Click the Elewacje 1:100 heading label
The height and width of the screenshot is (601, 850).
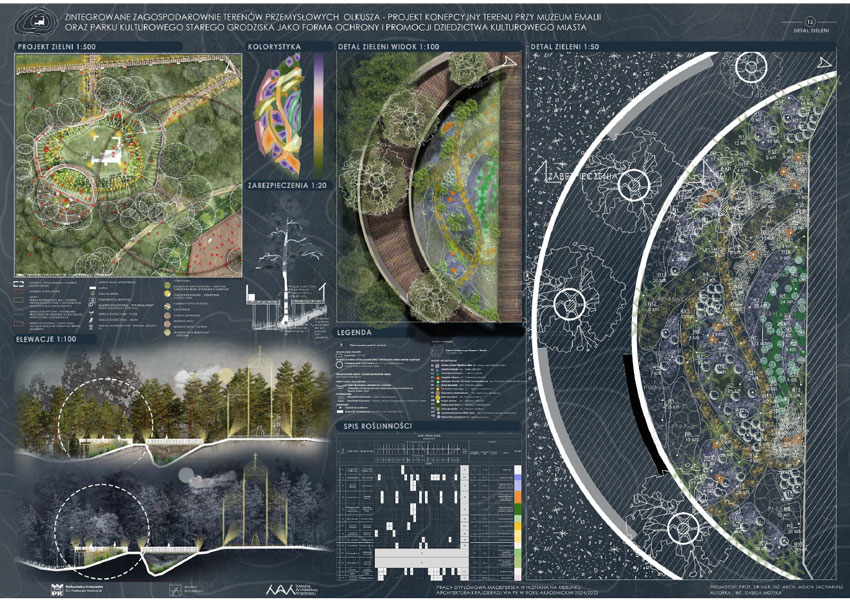[x=49, y=339]
